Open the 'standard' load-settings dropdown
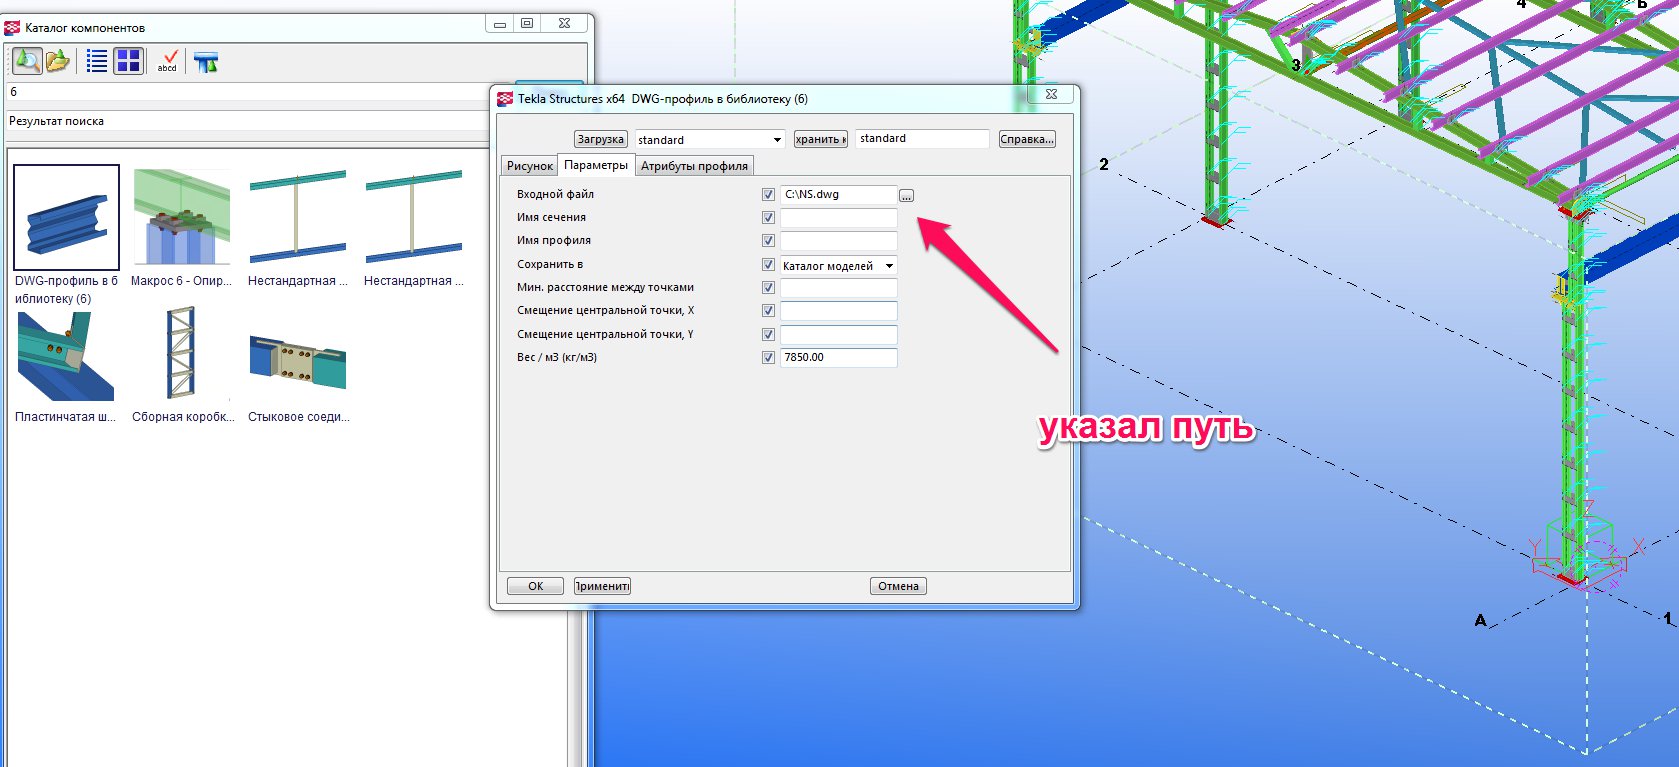 click(x=710, y=140)
